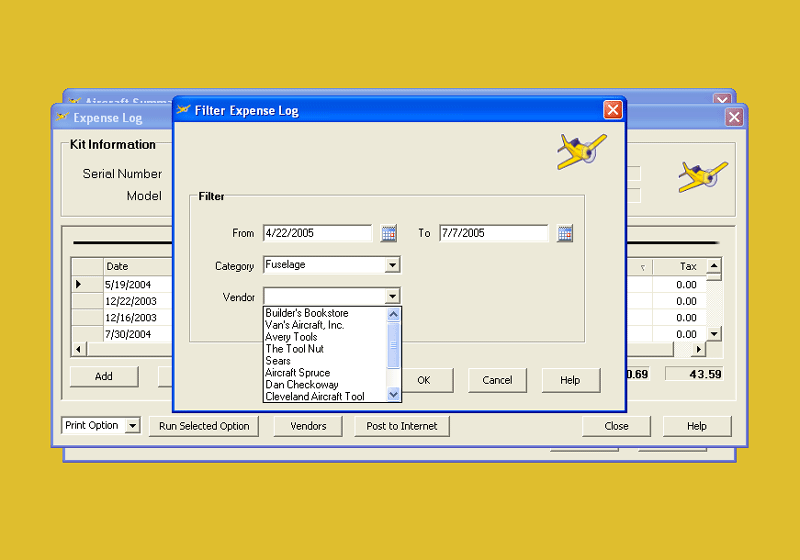Viewport: 800px width, 560px height.
Task: Click the Filter Expense Log title bar icon
Action: click(184, 110)
